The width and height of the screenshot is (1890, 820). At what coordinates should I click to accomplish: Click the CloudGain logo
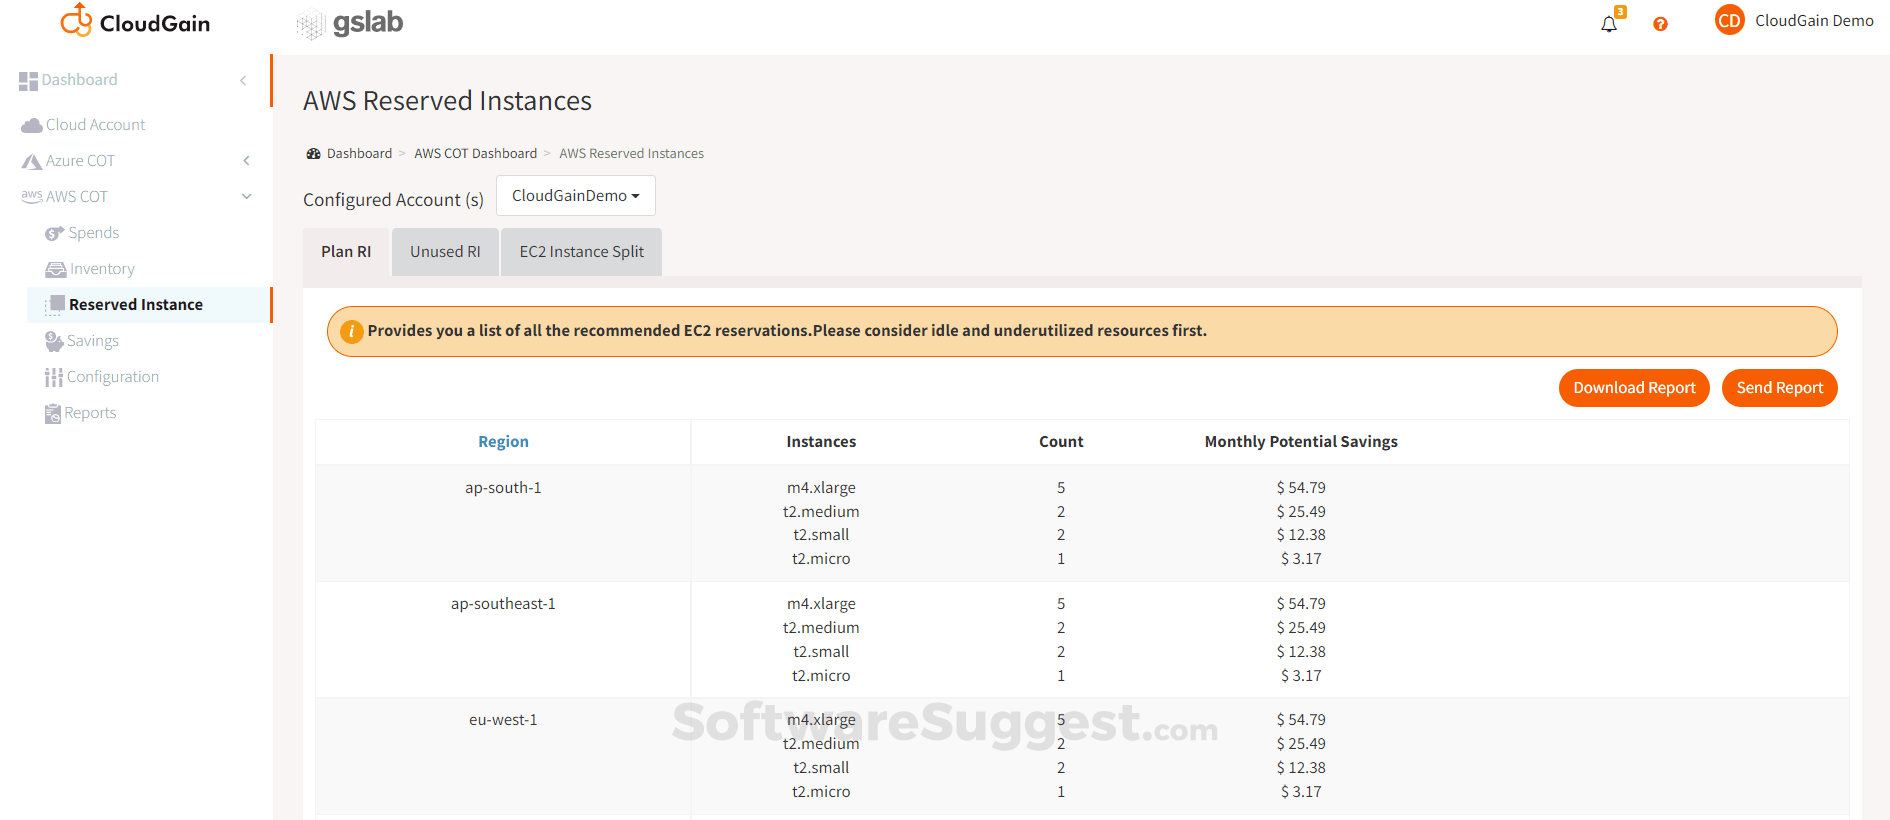(135, 22)
